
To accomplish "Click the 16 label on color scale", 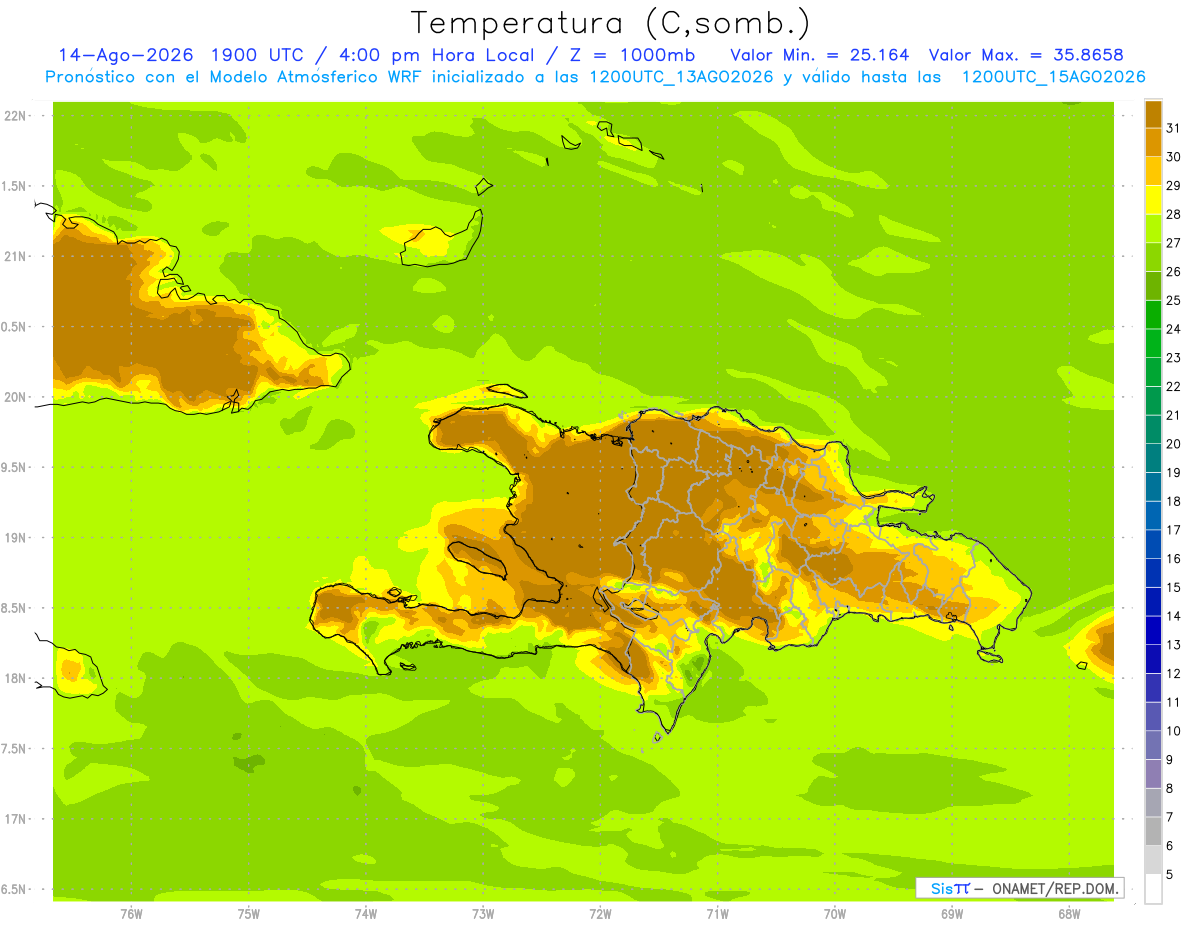I will (1173, 559).
